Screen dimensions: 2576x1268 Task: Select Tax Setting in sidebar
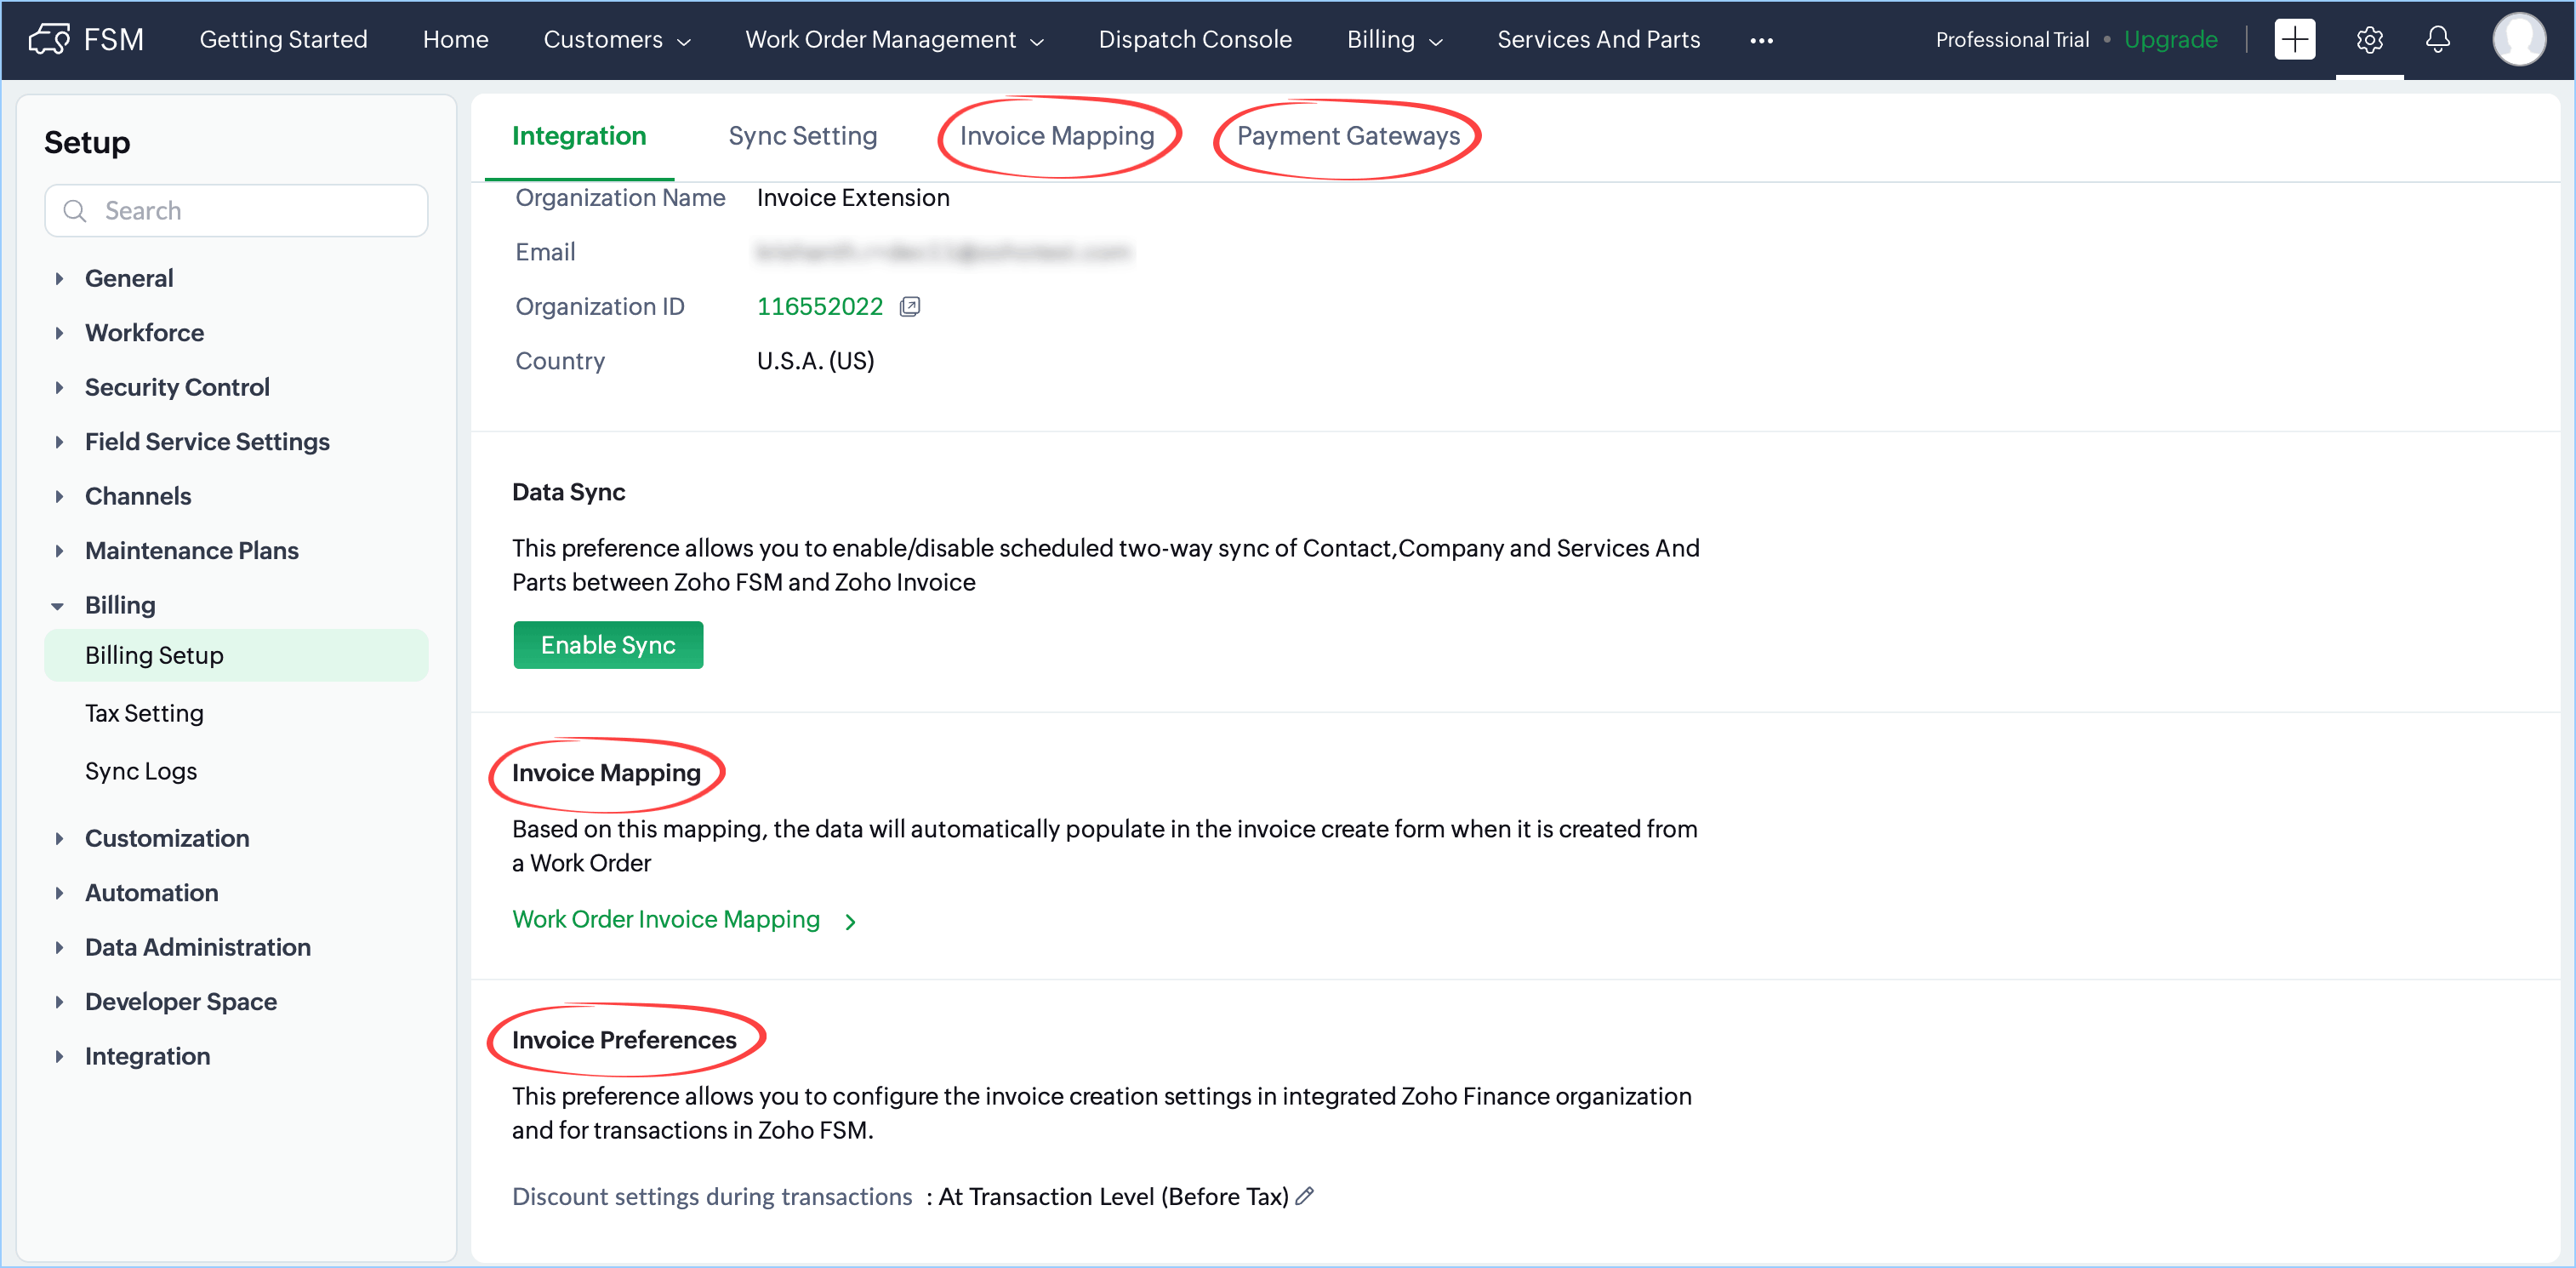tap(144, 713)
